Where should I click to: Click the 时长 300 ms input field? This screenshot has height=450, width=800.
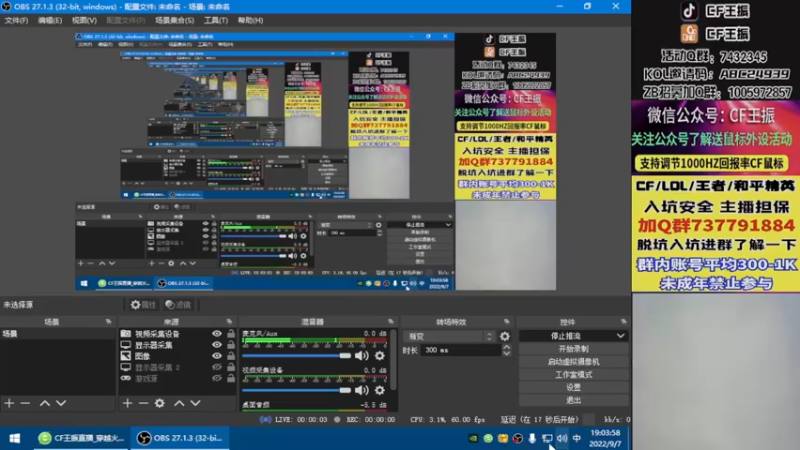(x=461, y=350)
